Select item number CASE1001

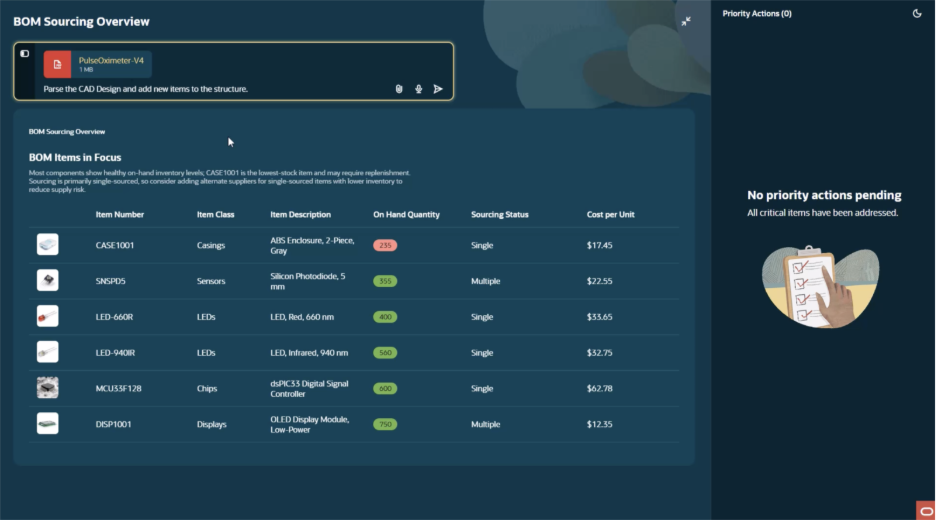point(115,245)
